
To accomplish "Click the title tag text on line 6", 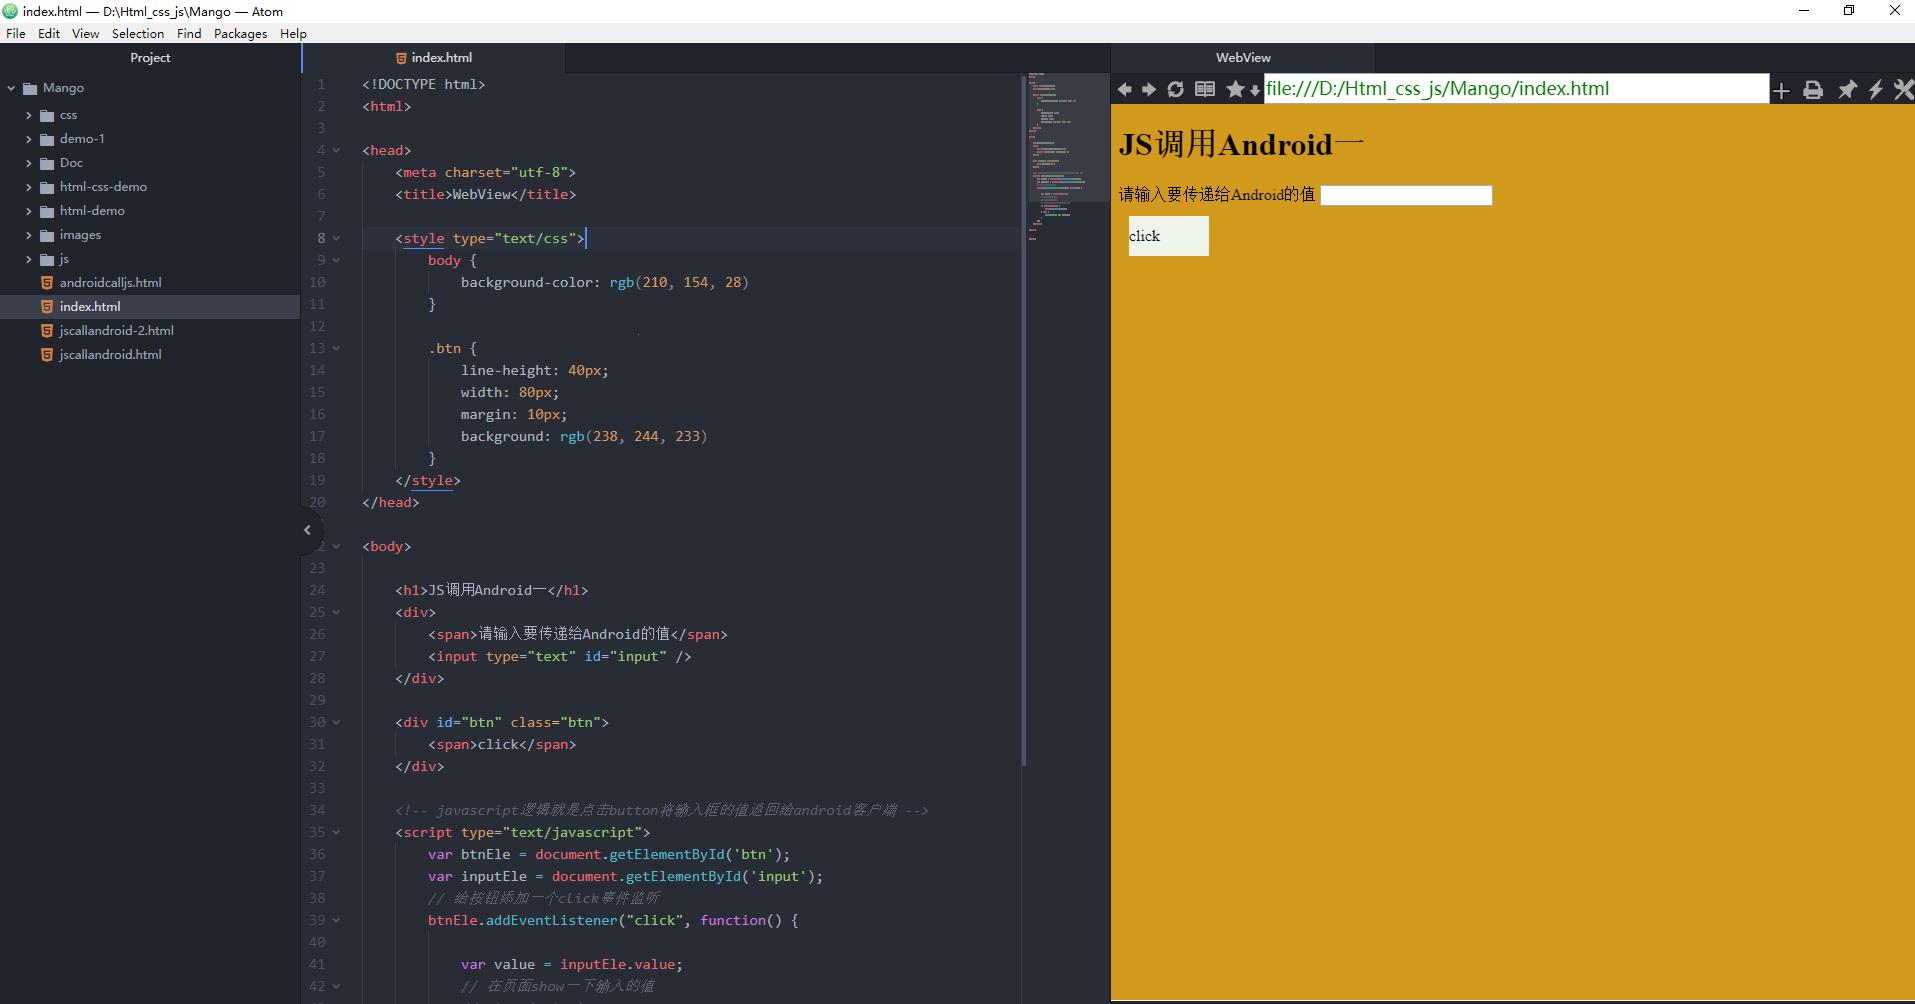I will (485, 194).
